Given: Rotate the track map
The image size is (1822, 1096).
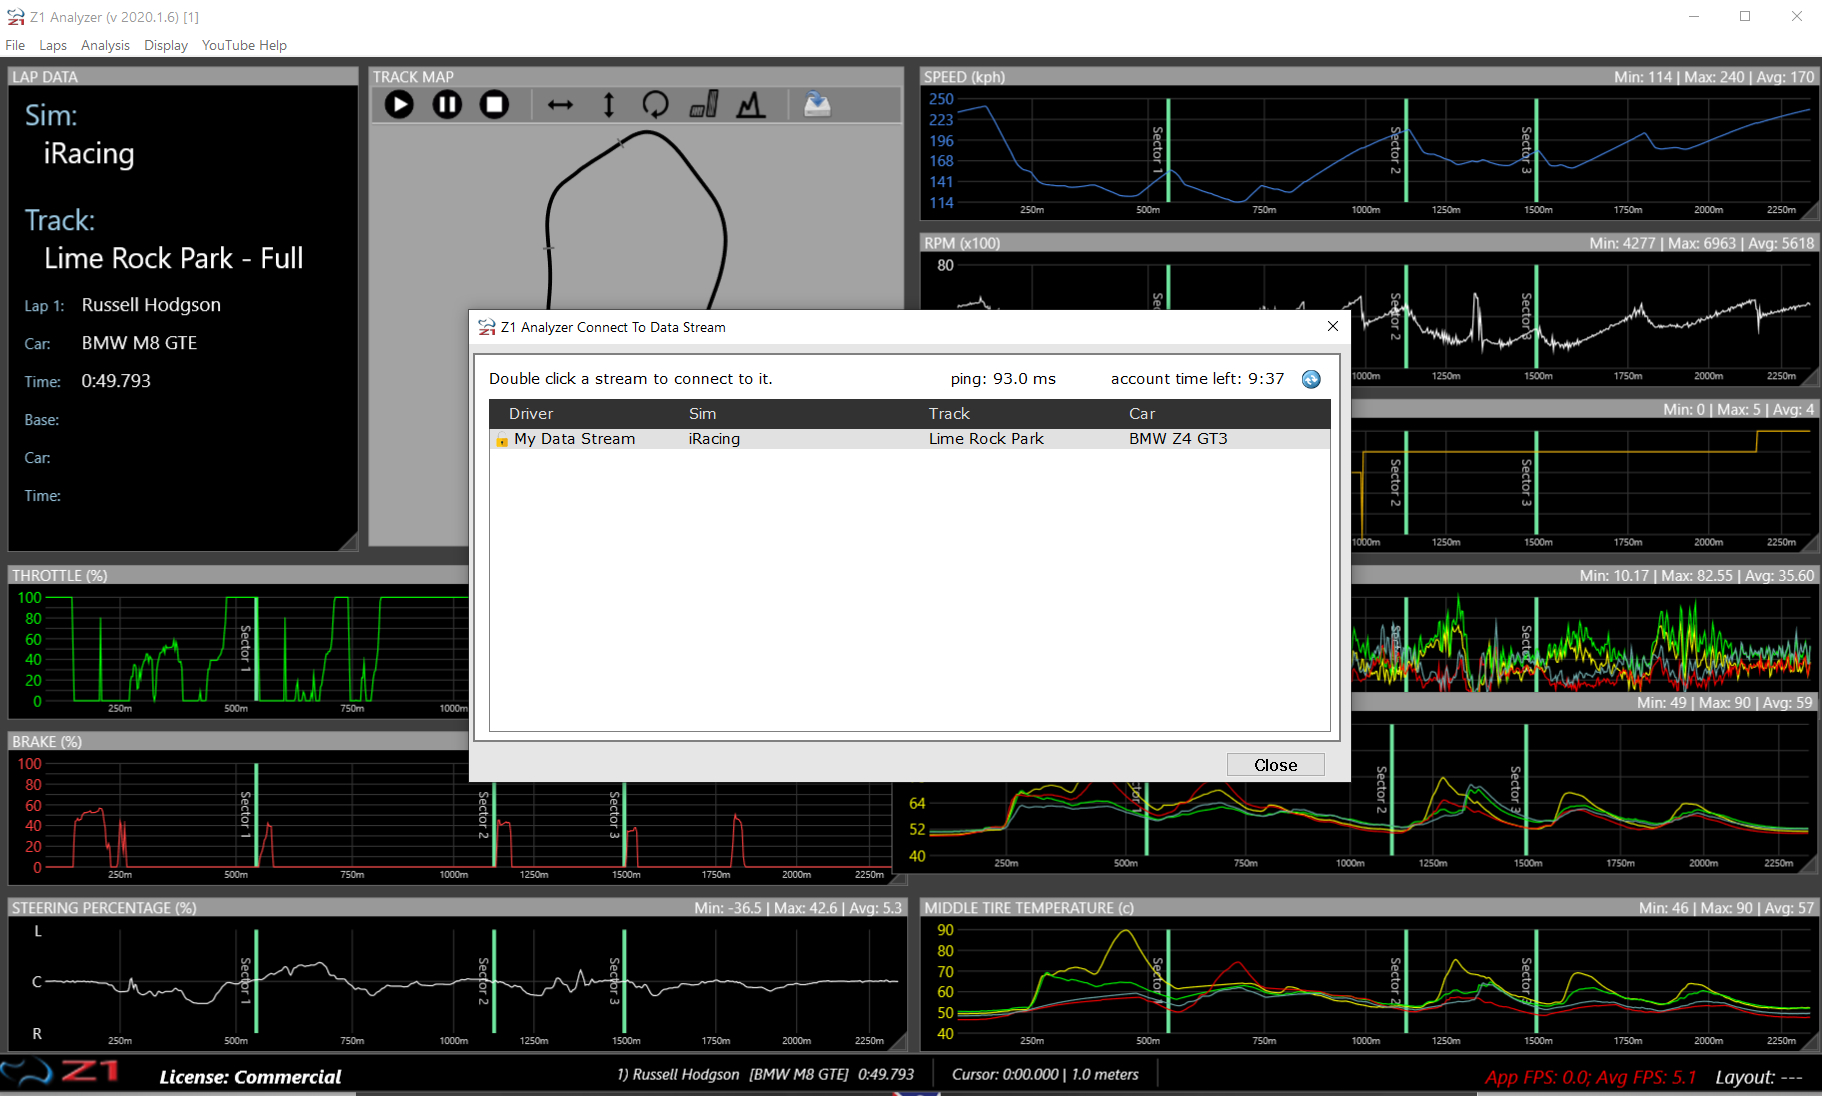Looking at the screenshot, I should [655, 104].
